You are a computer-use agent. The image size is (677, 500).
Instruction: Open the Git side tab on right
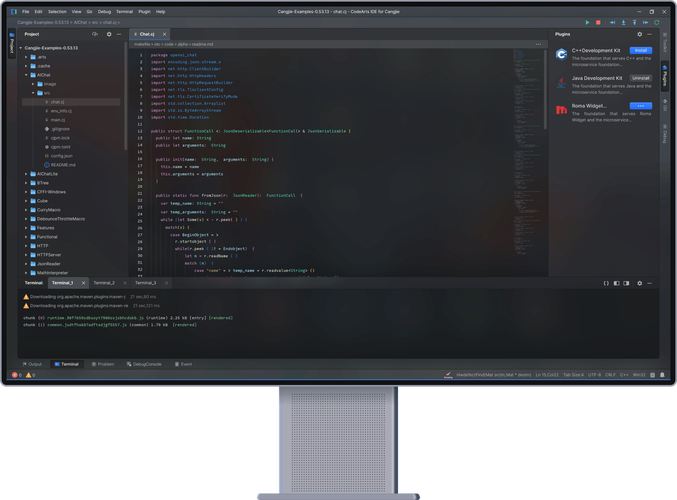665,105
